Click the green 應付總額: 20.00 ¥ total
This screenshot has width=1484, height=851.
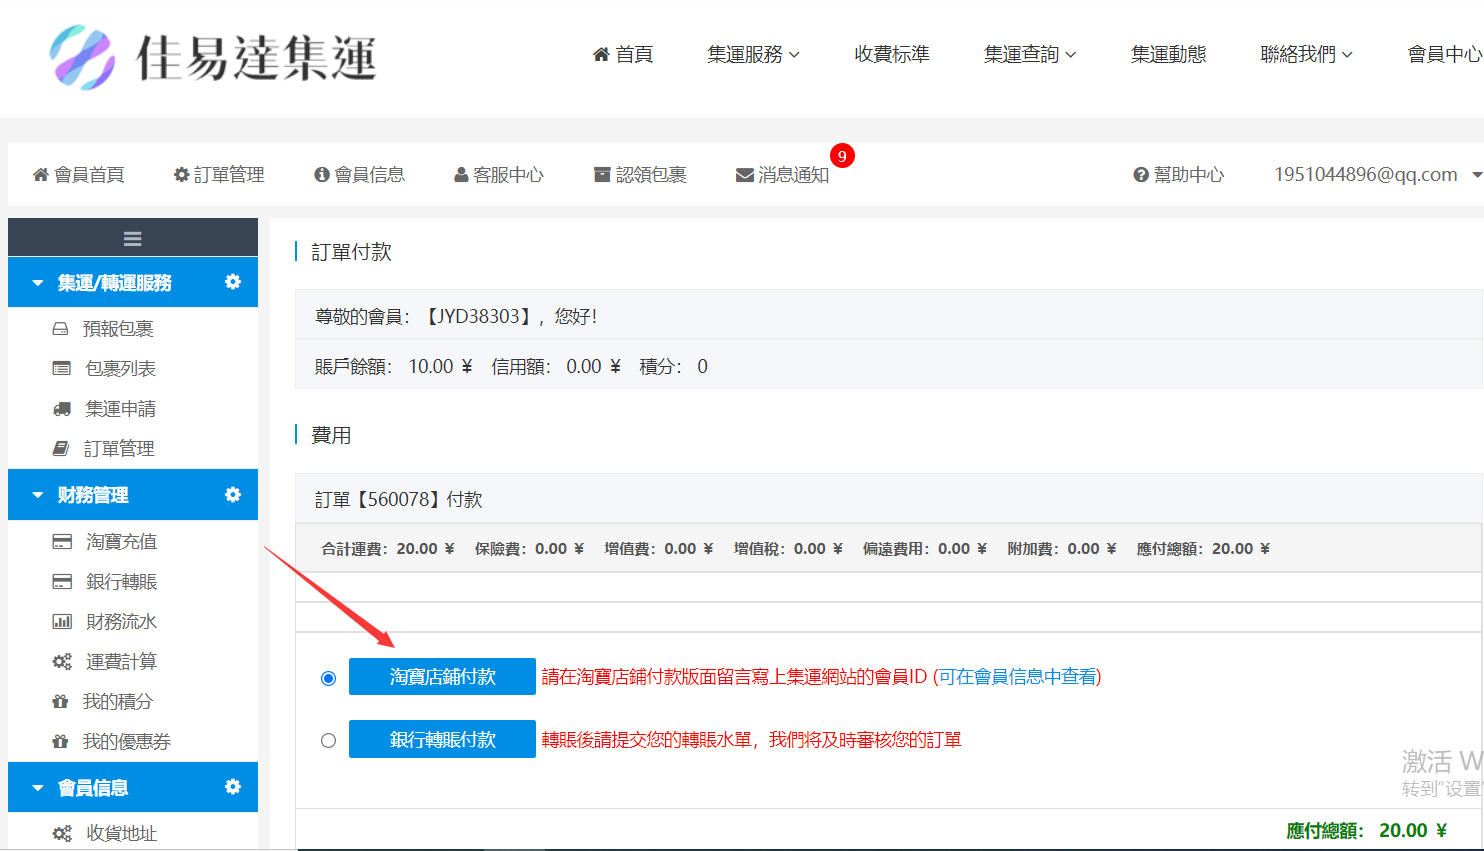1366,830
